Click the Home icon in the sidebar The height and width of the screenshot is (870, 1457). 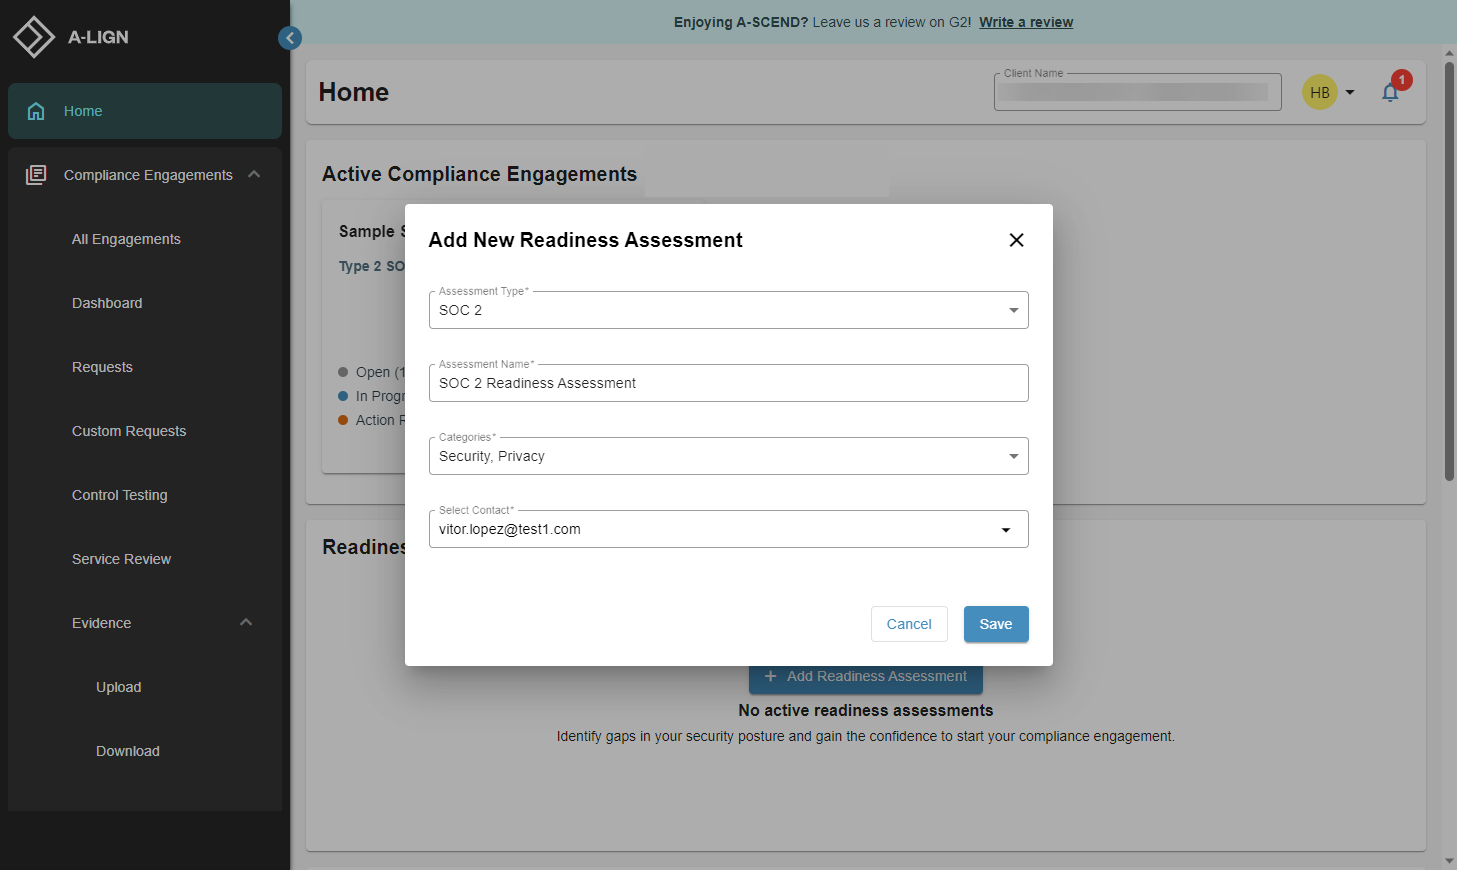tap(36, 110)
